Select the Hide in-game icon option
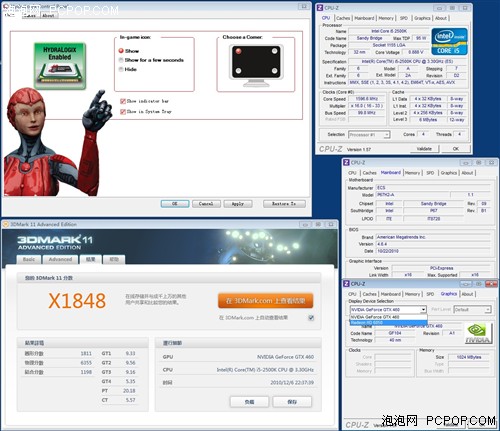500x431 pixels. tap(121, 69)
